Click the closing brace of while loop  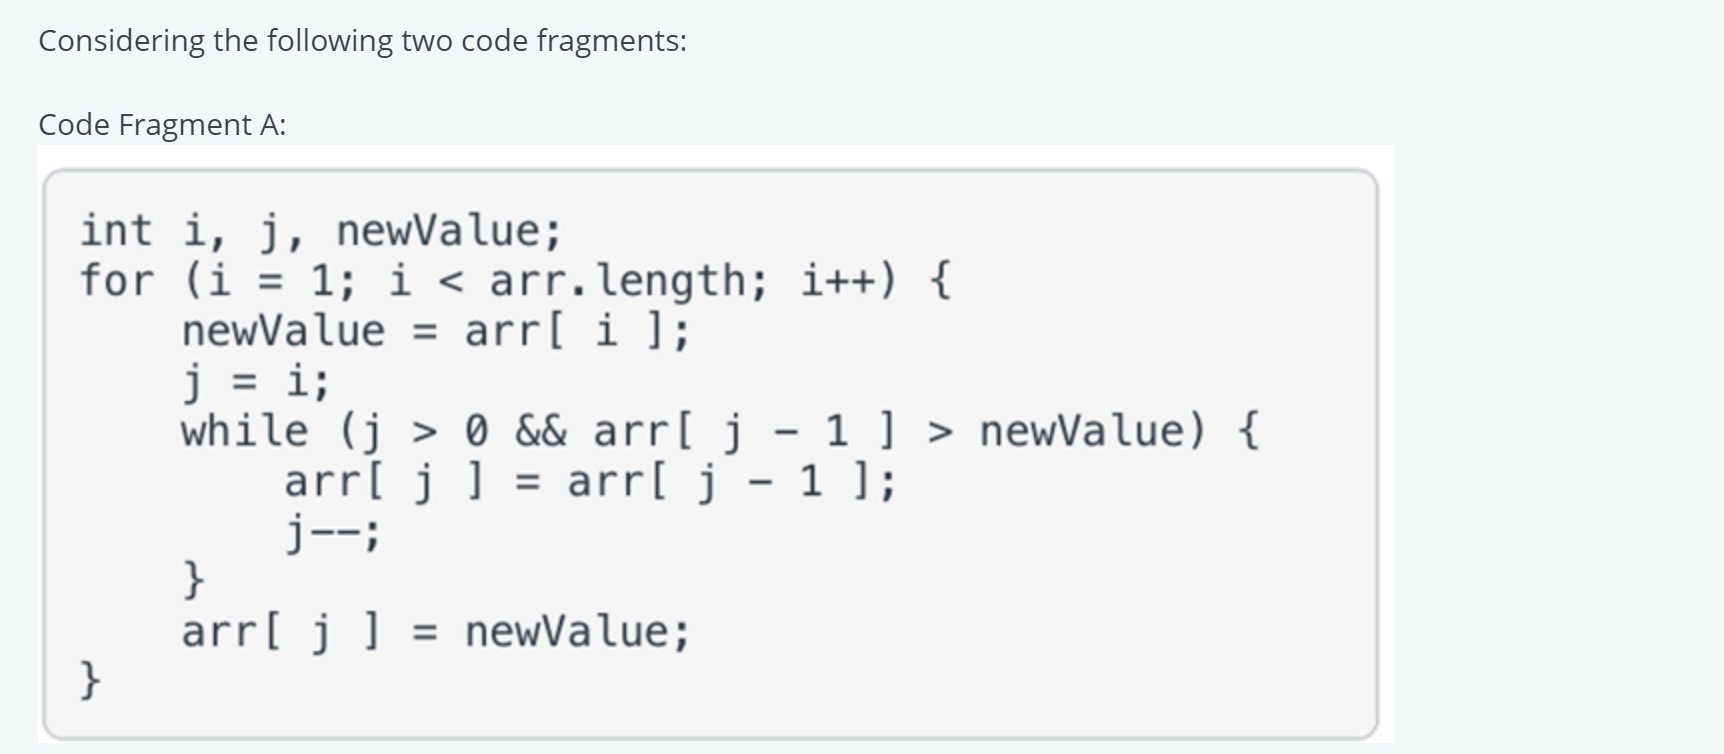point(194,580)
